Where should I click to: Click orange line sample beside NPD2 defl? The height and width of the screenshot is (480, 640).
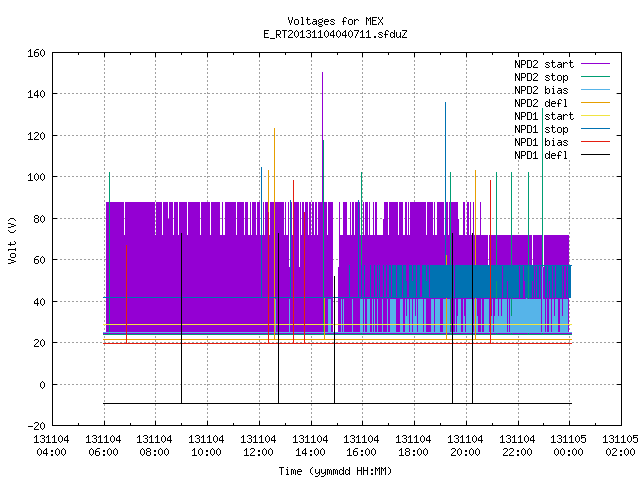tap(595, 103)
